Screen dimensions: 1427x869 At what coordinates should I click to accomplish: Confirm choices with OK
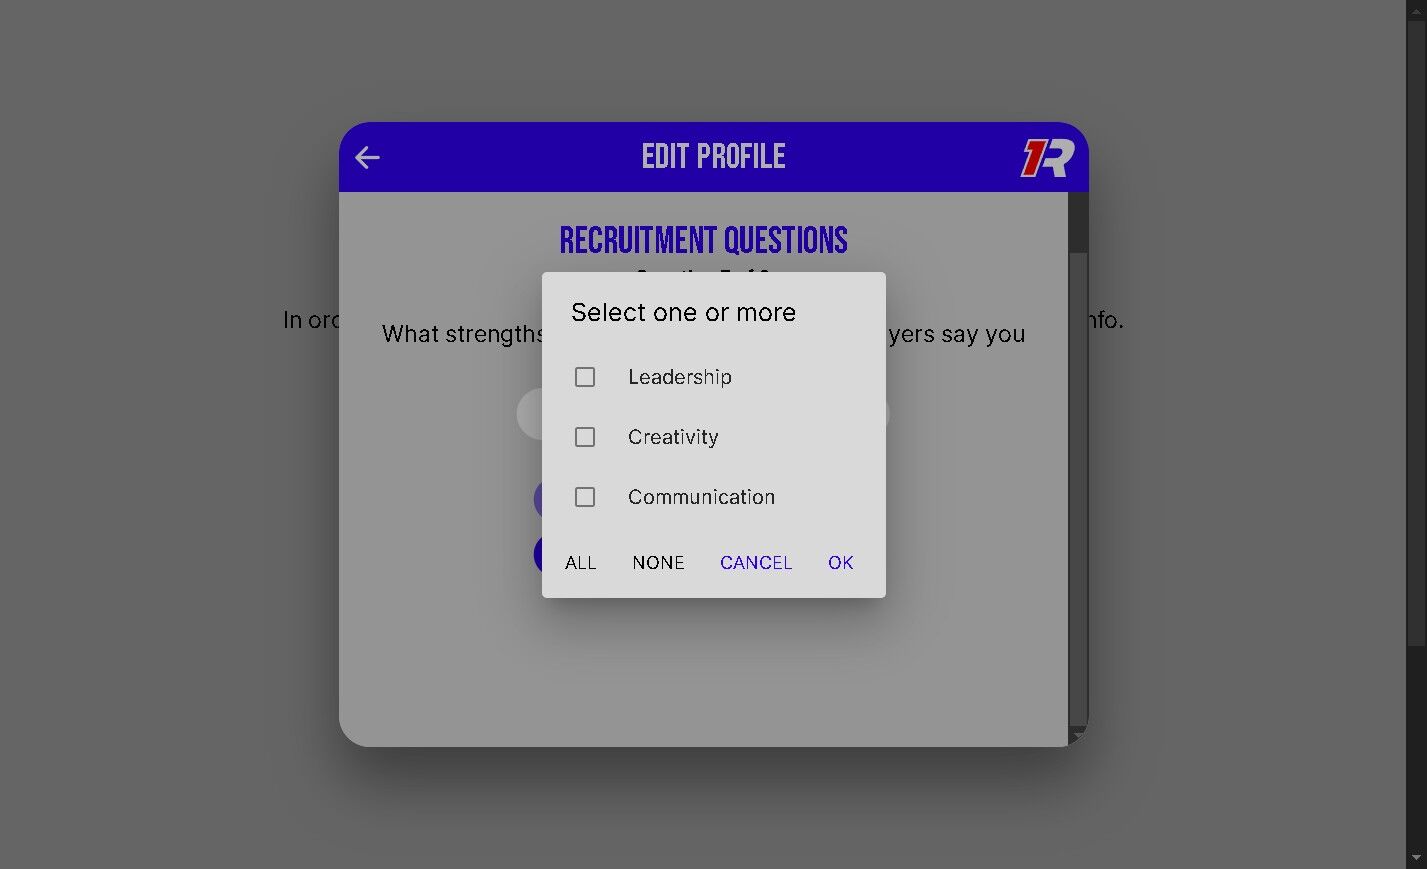[840, 563]
